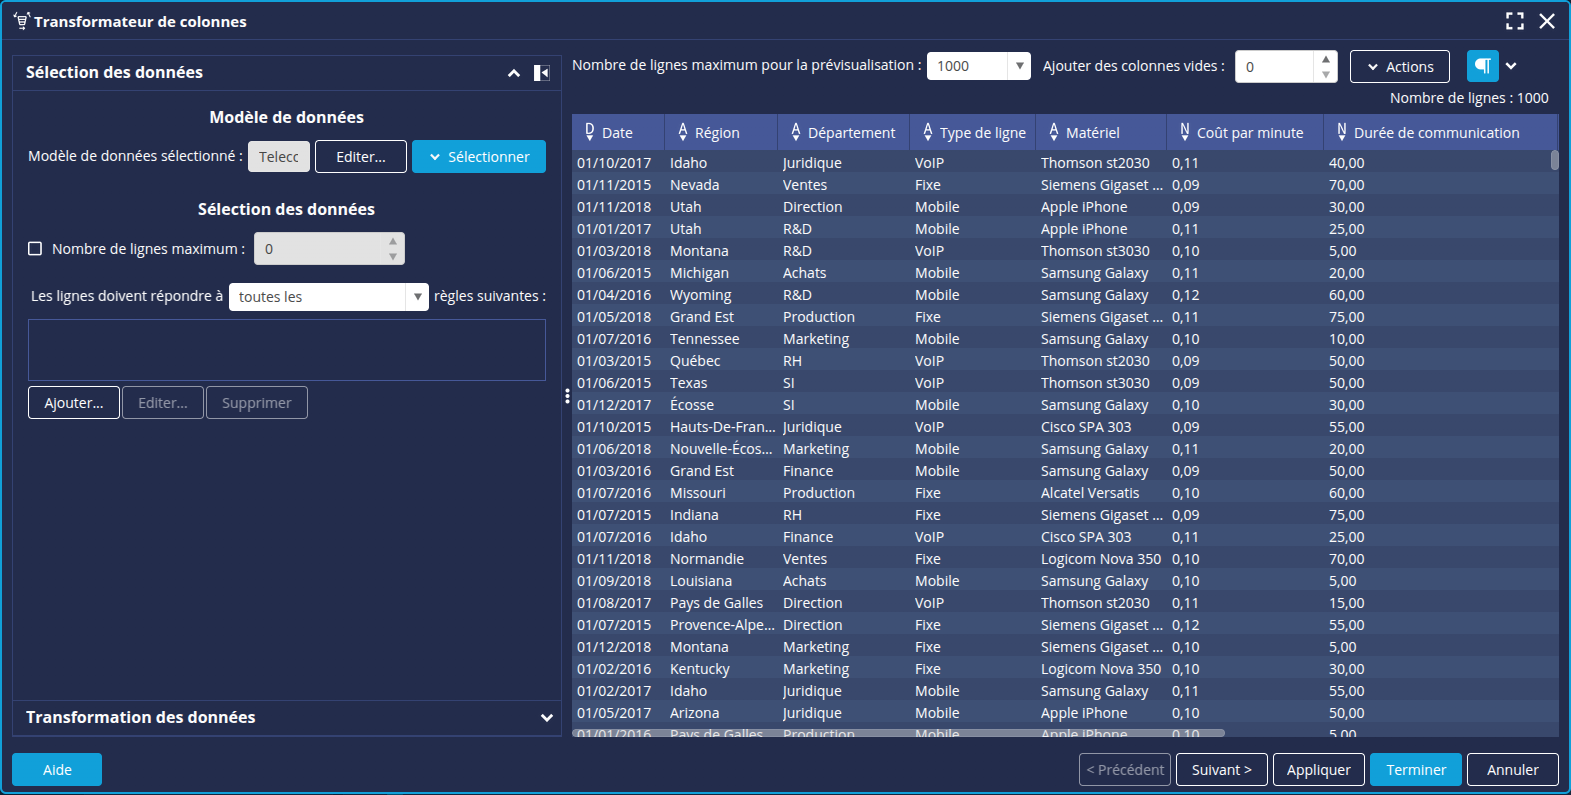1571x795 pixels.
Task: Open the preview max rows dropdown
Action: coord(1019,66)
